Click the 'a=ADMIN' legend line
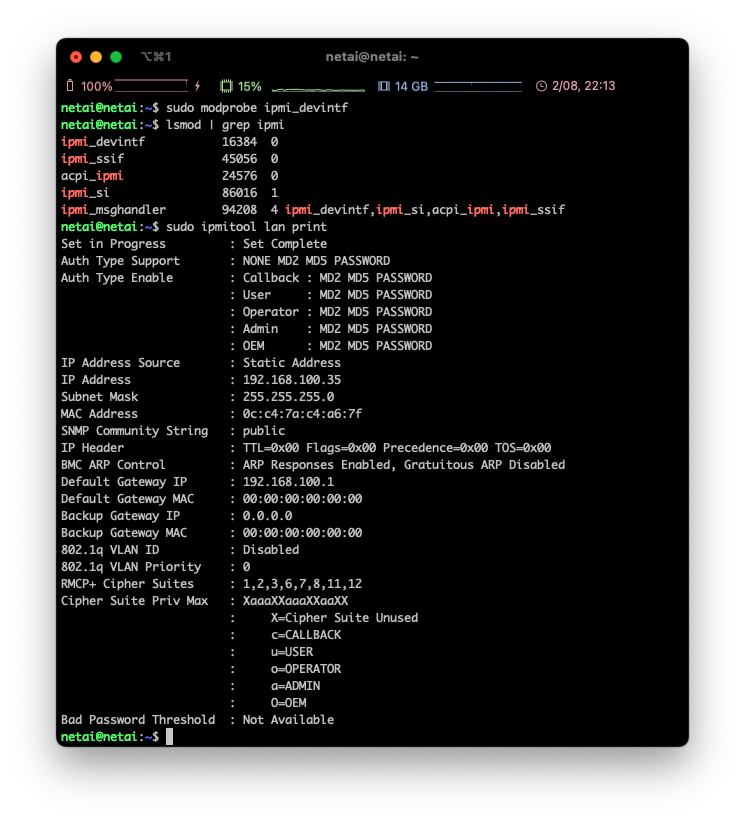 pos(295,686)
